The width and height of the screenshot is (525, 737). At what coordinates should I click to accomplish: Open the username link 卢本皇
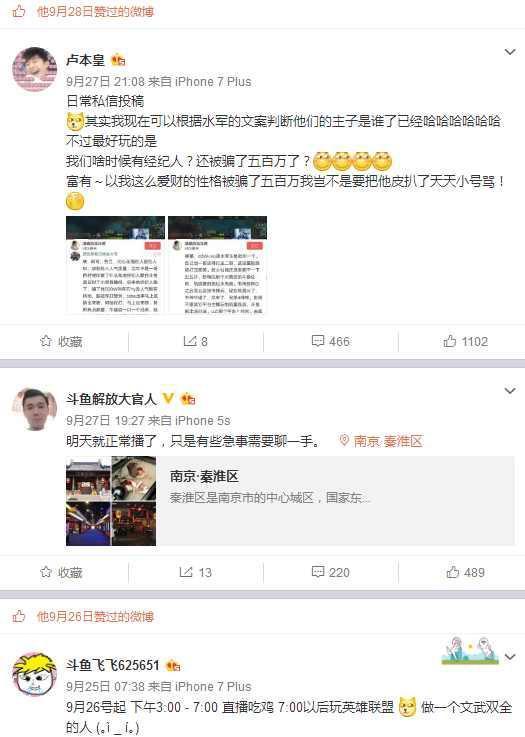pos(85,60)
